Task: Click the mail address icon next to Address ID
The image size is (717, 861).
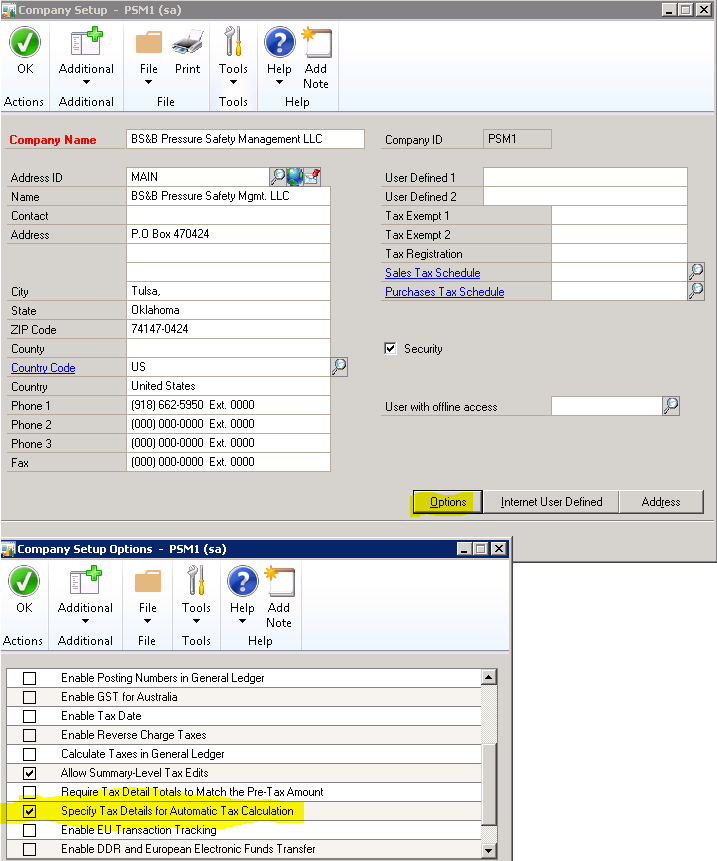Action: [x=312, y=177]
